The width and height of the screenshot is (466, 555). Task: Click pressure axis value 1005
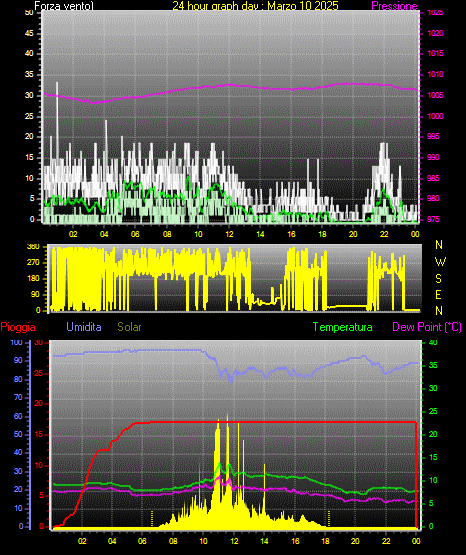(436, 95)
